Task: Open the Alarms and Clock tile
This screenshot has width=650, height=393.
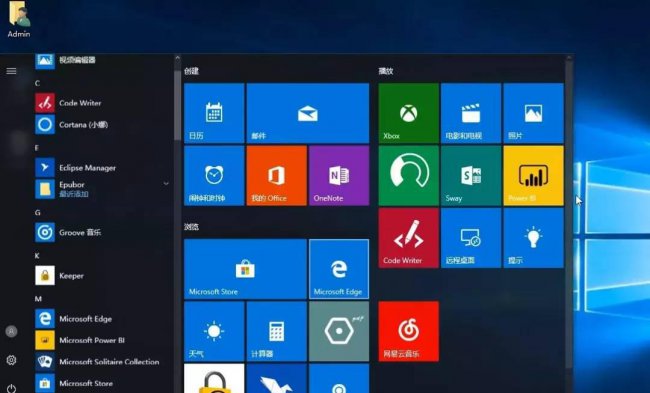Action: pyautogui.click(x=214, y=175)
